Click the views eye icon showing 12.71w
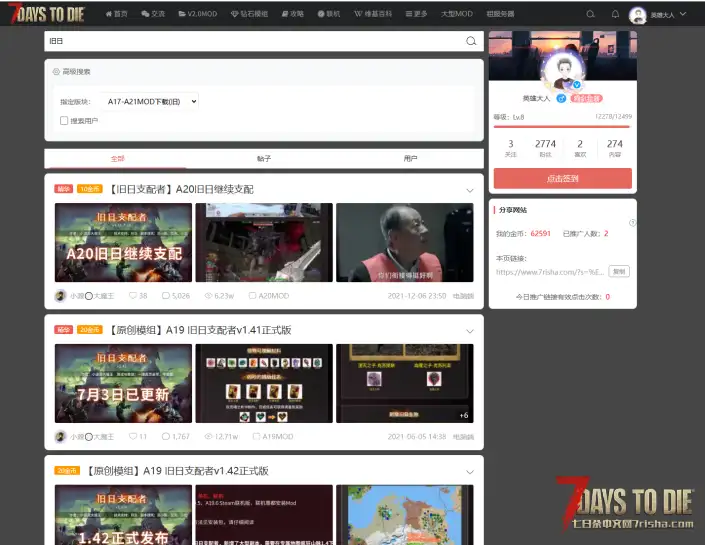 pos(208,436)
